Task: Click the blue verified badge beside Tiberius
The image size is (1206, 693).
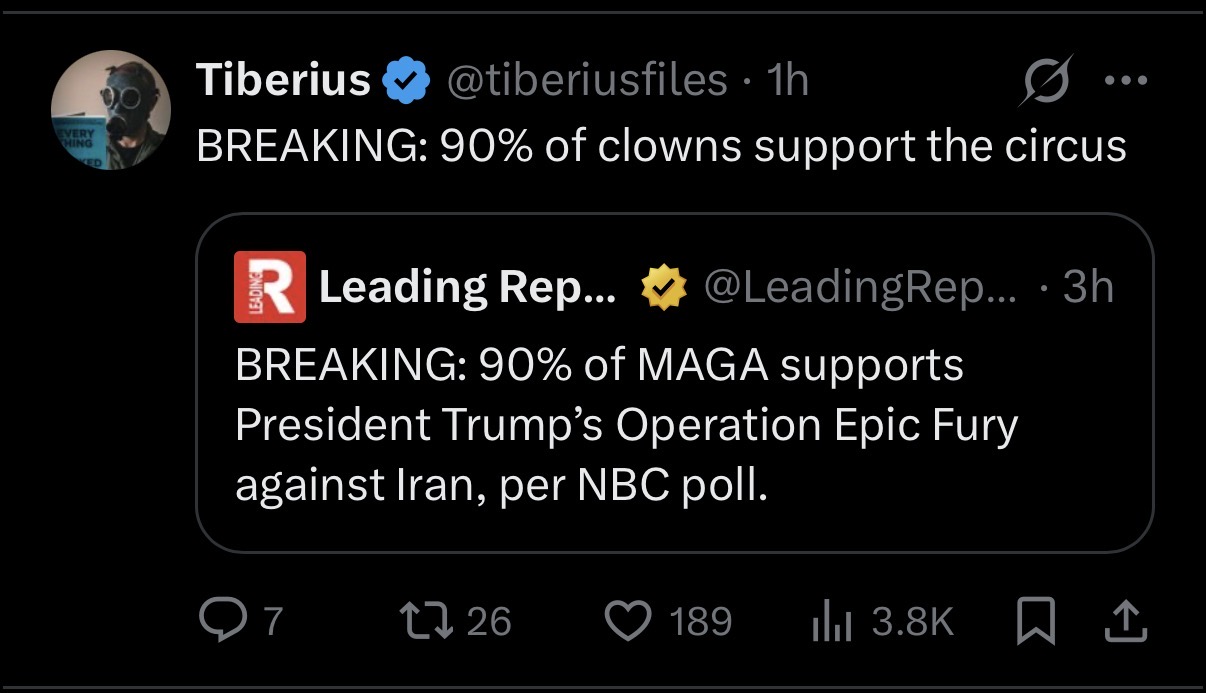Action: pyautogui.click(x=407, y=82)
